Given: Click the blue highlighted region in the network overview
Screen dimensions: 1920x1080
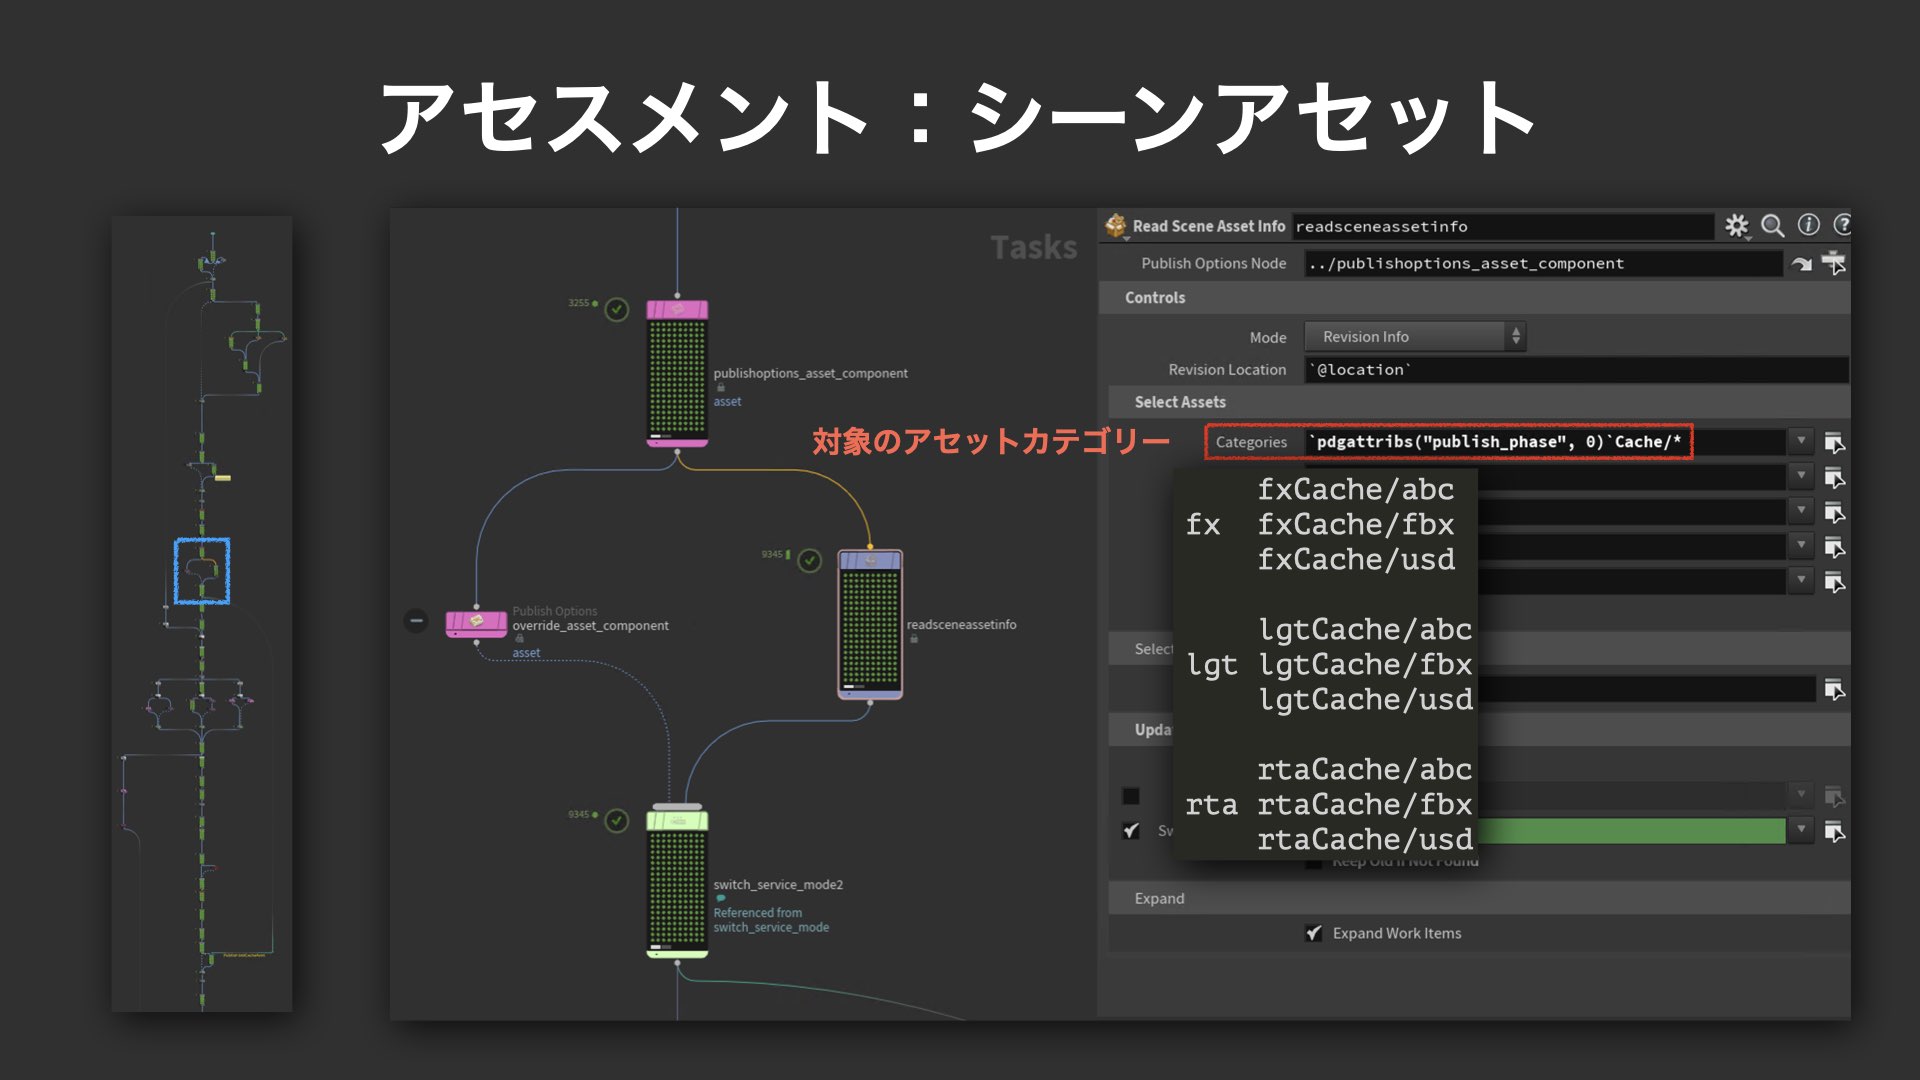Looking at the screenshot, I should tap(202, 571).
